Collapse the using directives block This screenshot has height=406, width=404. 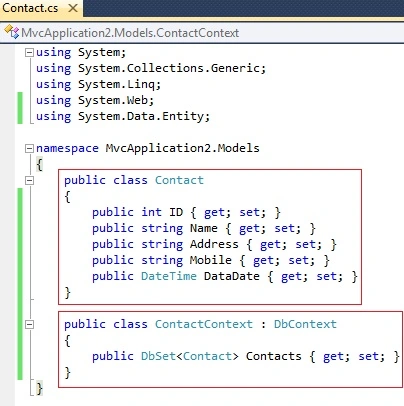click(30, 52)
